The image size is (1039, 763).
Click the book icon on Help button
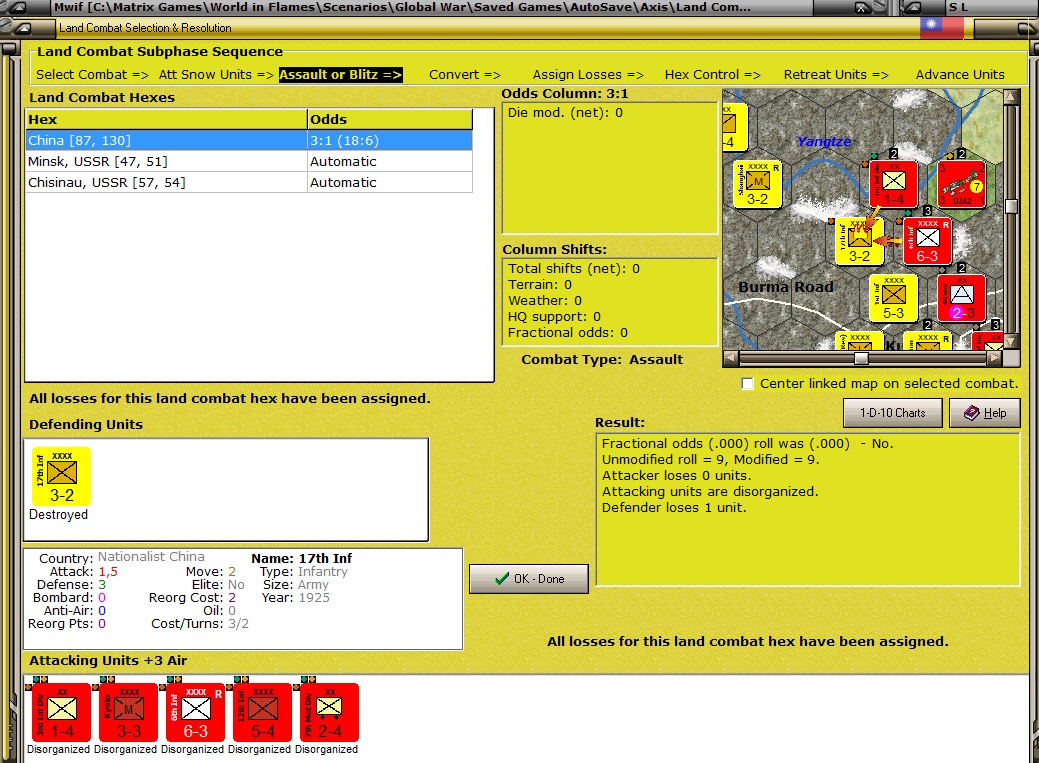(971, 412)
